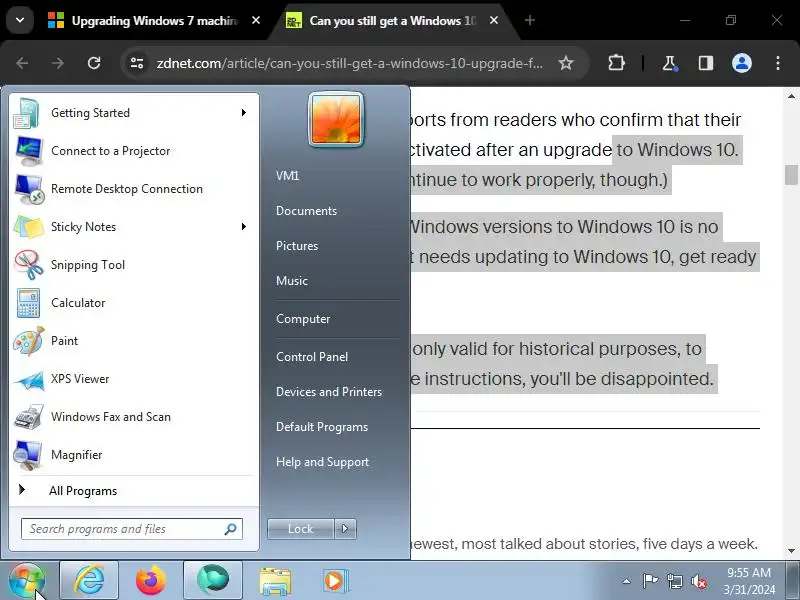Screen dimensions: 800x600
Task: Open Devices and Printers
Action: click(329, 392)
